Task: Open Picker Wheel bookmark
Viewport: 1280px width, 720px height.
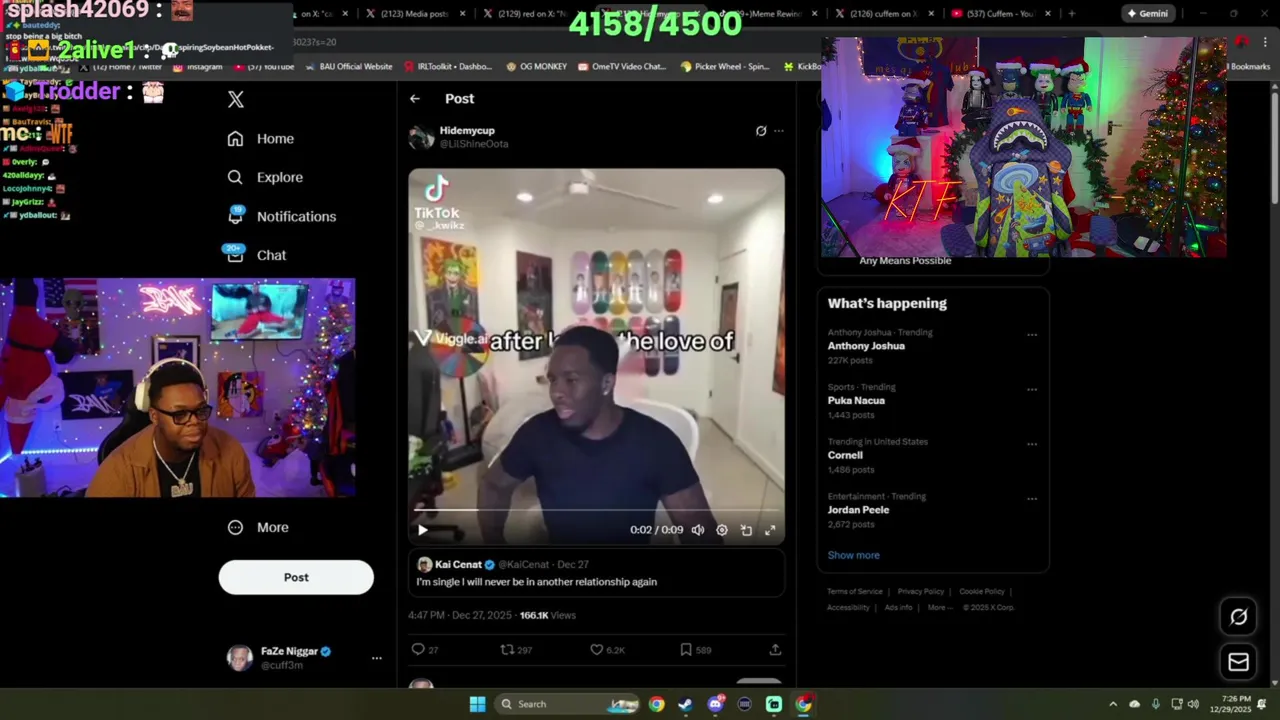Action: pyautogui.click(x=724, y=66)
